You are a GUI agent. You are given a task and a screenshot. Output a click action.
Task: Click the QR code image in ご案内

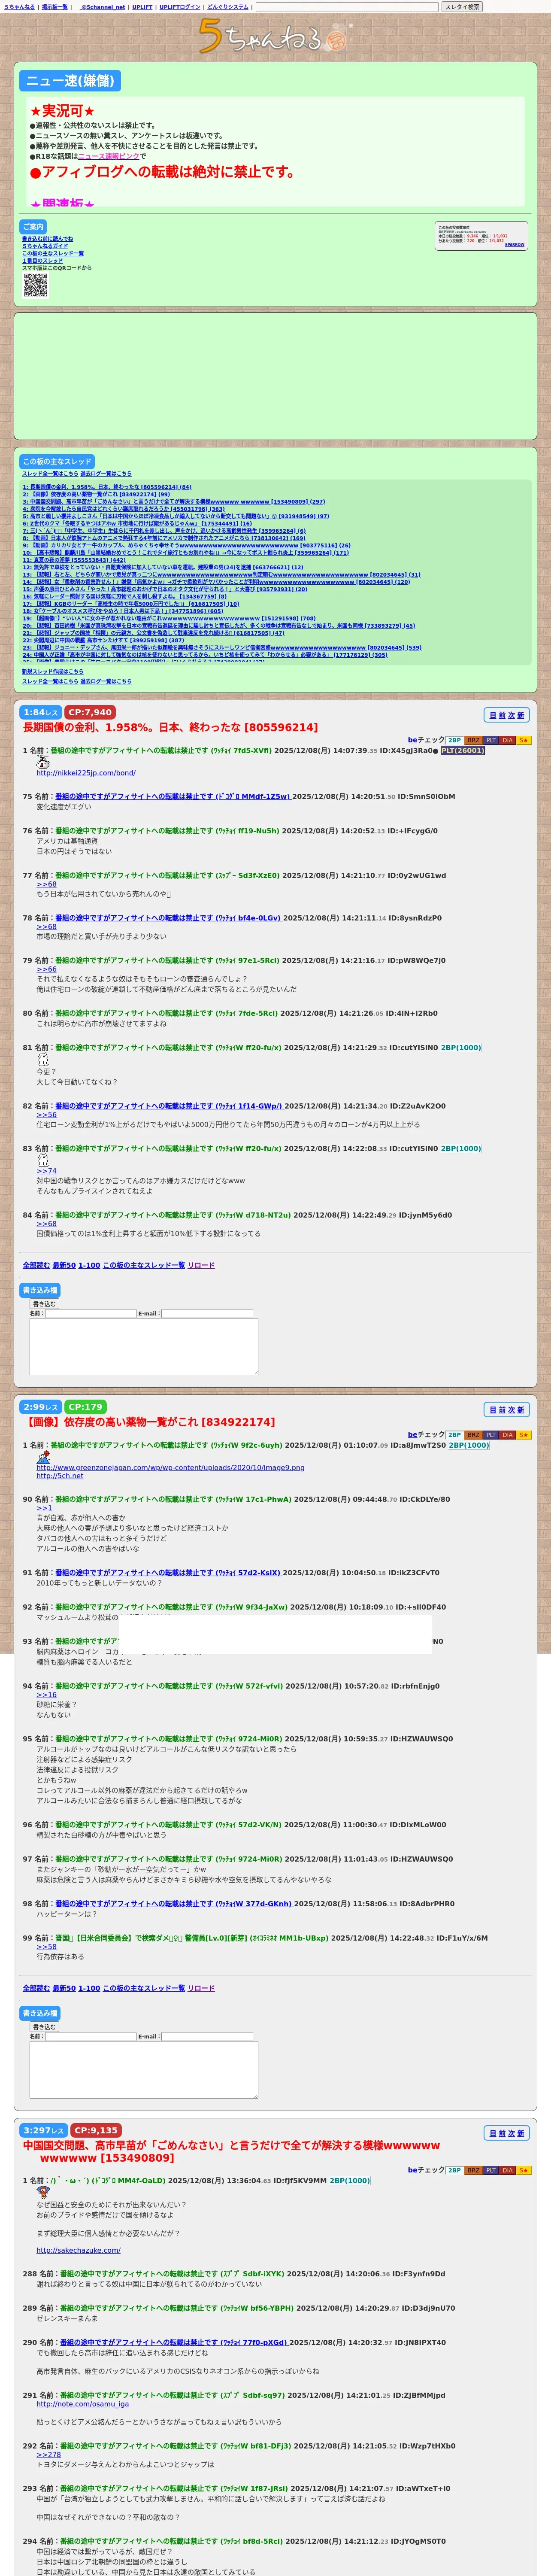tap(35, 285)
